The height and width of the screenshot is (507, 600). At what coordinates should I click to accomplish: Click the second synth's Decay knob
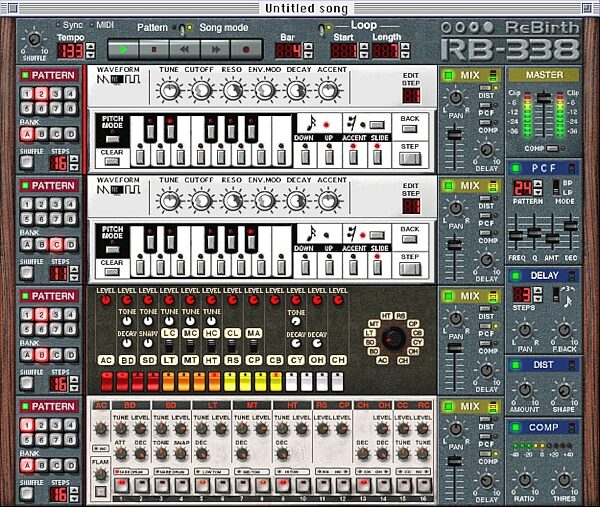point(296,201)
